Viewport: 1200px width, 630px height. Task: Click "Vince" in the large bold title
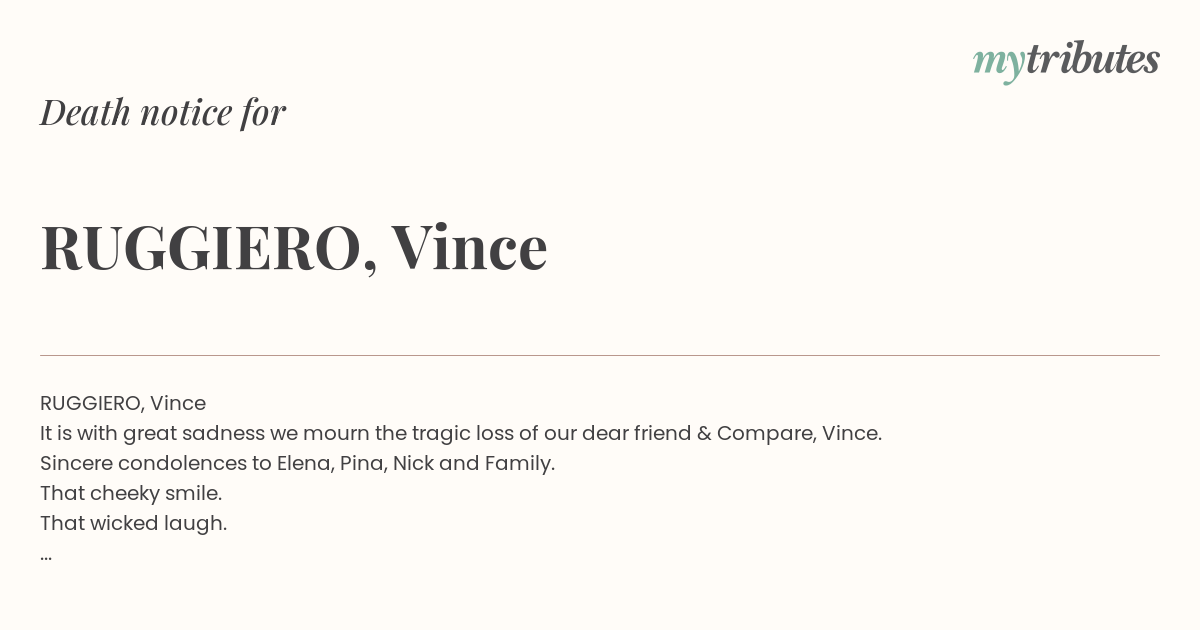click(x=469, y=247)
